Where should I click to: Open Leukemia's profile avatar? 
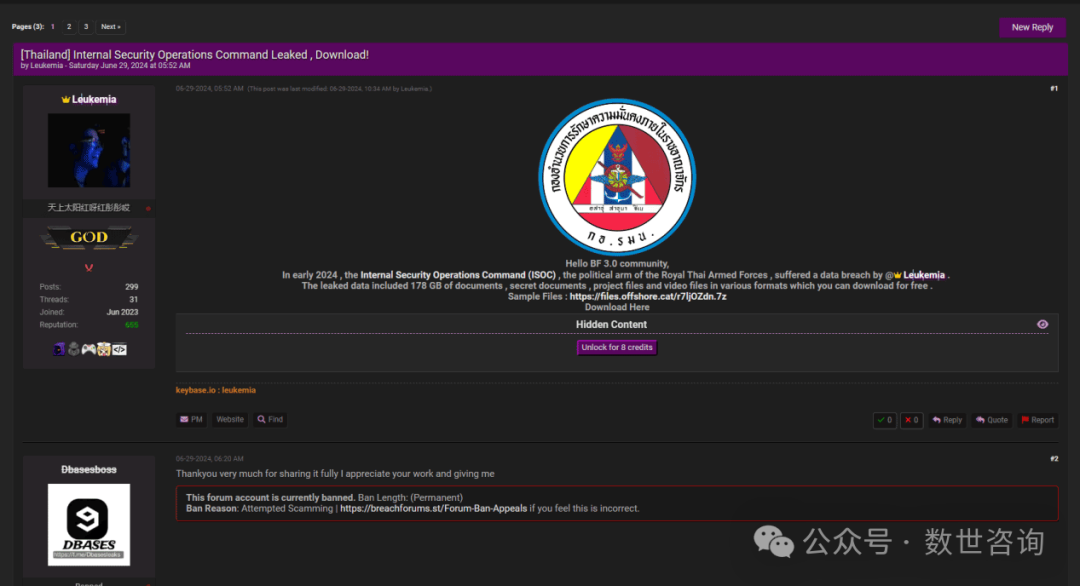(89, 150)
